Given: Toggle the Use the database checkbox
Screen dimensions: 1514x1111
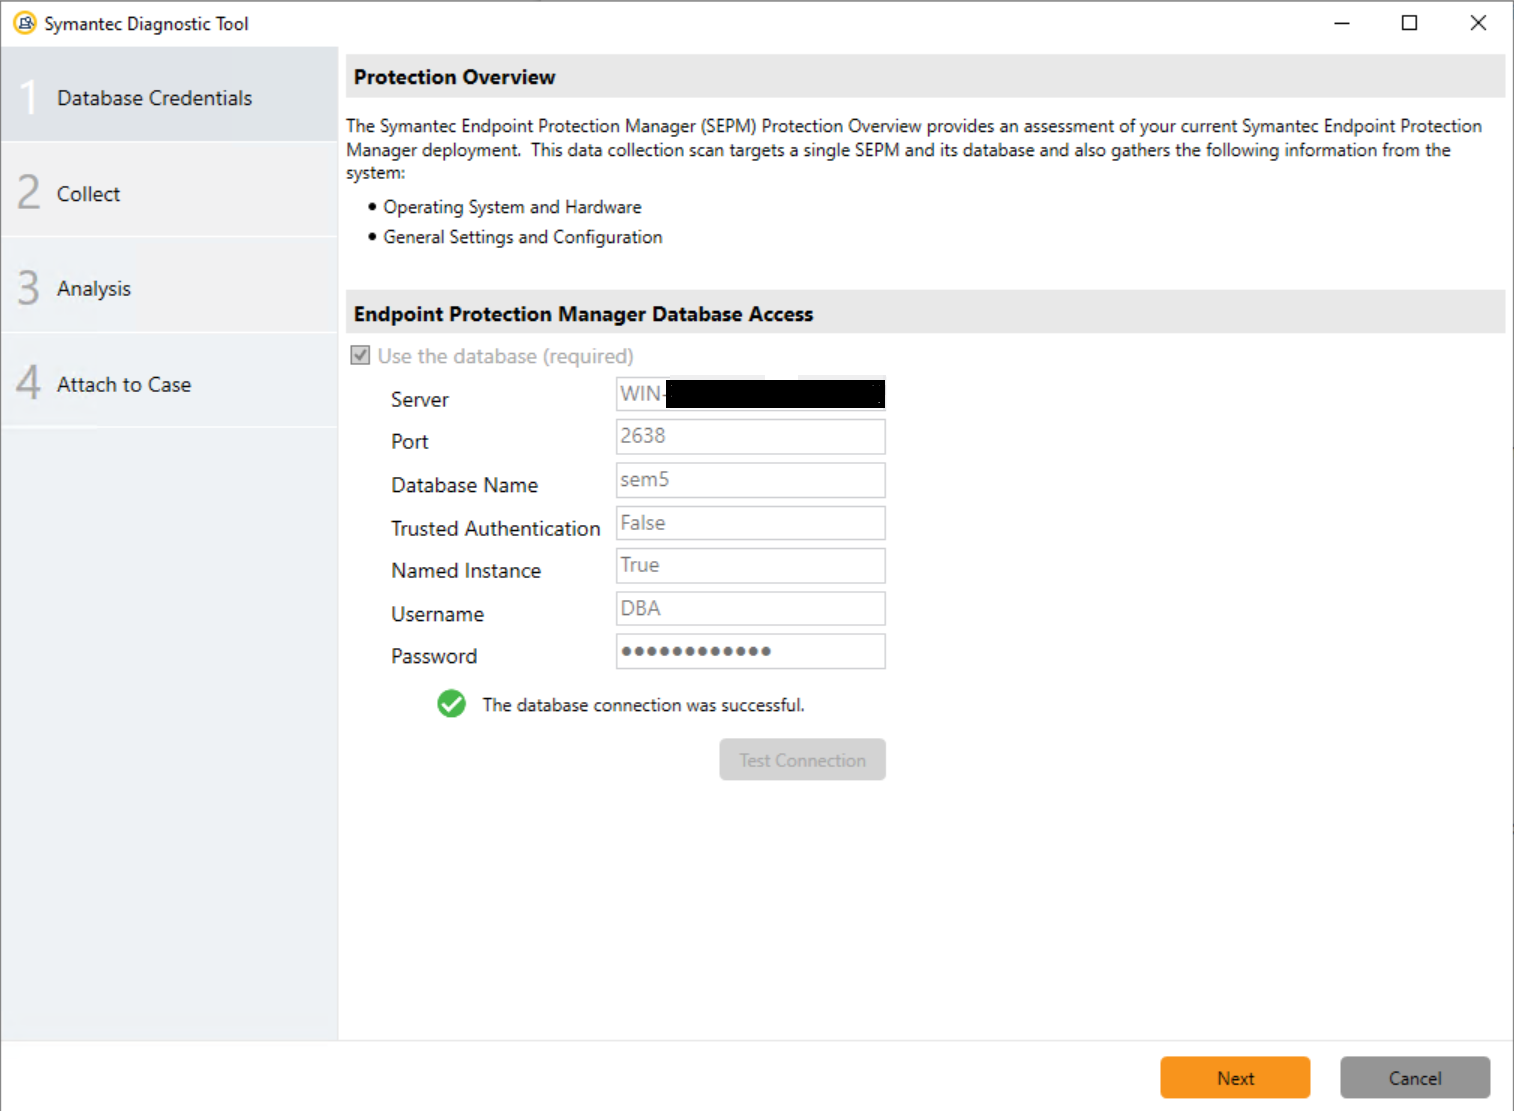Looking at the screenshot, I should 360,355.
